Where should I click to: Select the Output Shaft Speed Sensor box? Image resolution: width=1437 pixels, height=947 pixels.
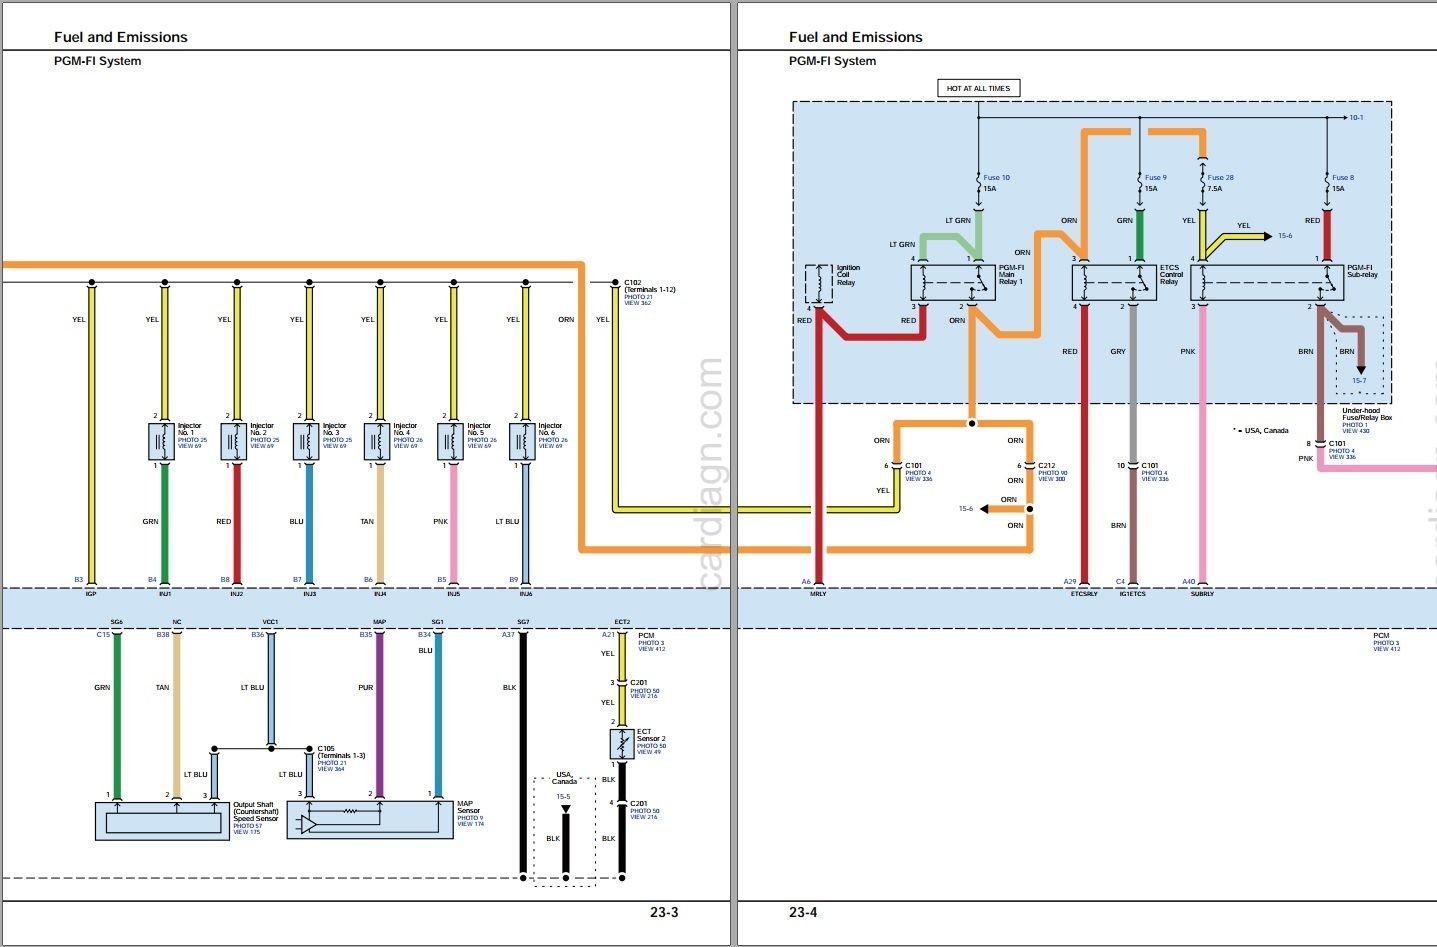click(162, 820)
